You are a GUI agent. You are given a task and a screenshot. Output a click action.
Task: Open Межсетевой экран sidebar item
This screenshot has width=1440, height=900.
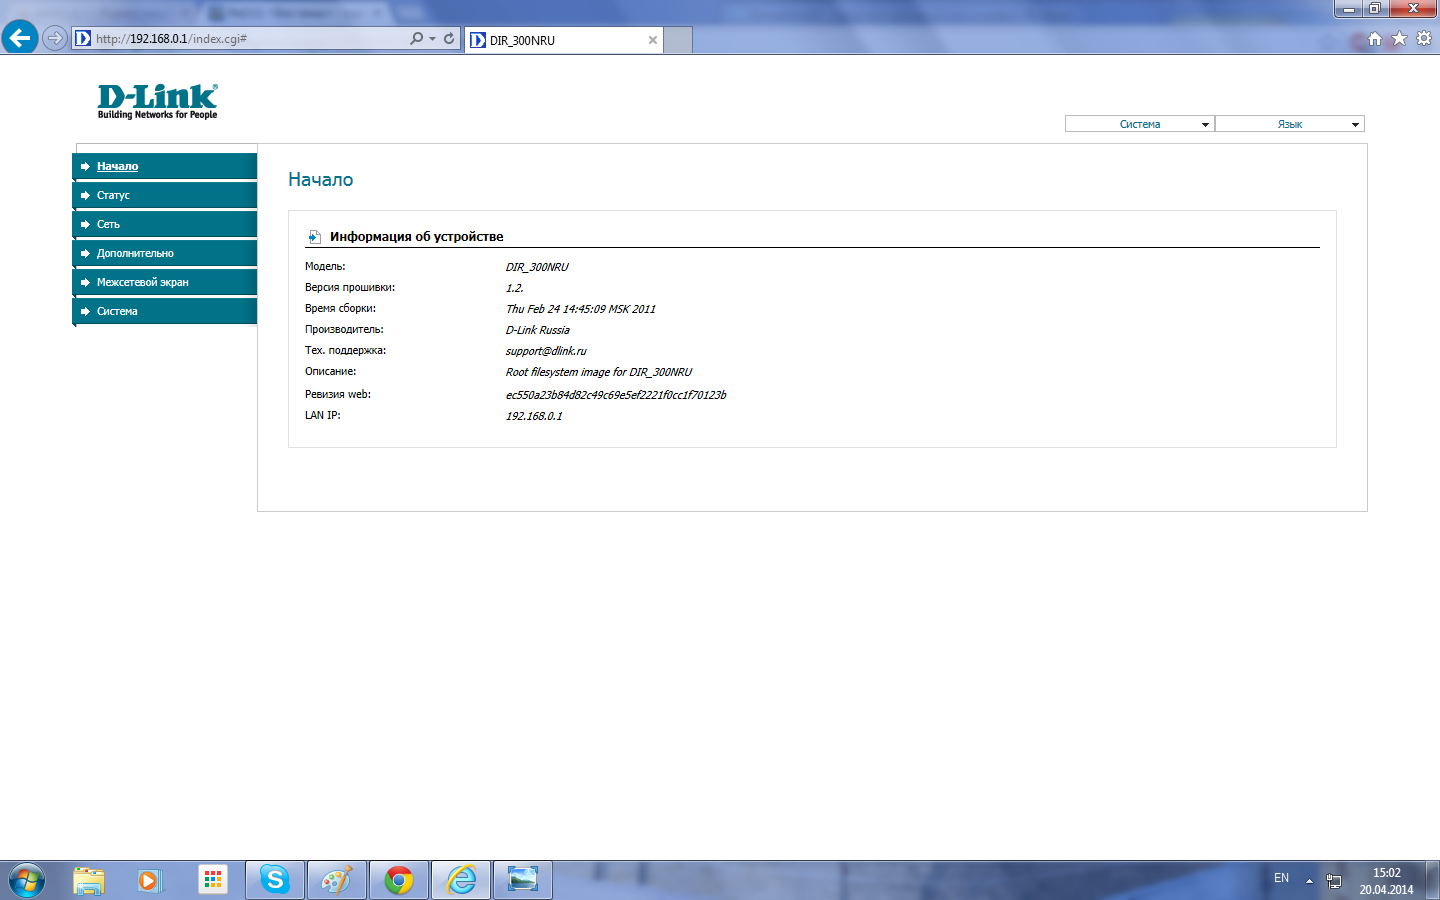tap(142, 282)
